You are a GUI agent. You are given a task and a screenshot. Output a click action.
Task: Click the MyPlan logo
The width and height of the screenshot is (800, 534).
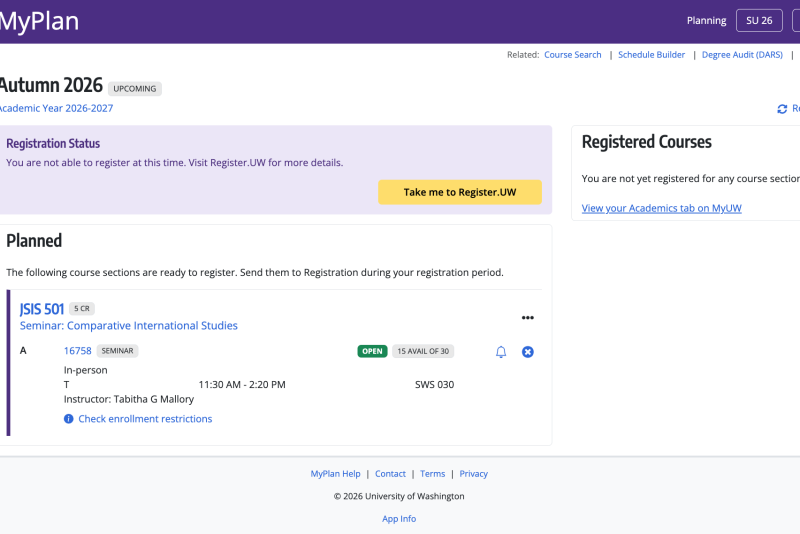point(39,21)
